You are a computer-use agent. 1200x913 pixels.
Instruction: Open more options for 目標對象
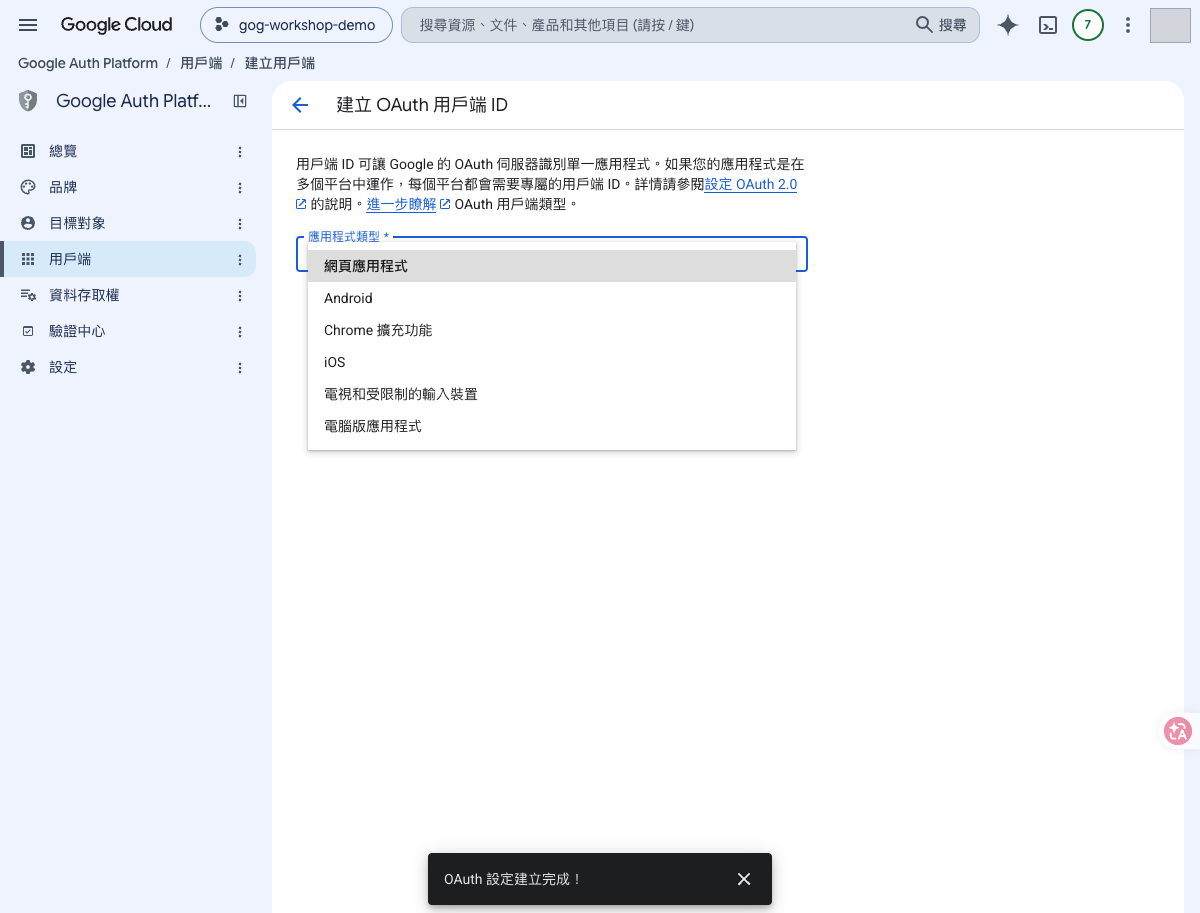240,223
